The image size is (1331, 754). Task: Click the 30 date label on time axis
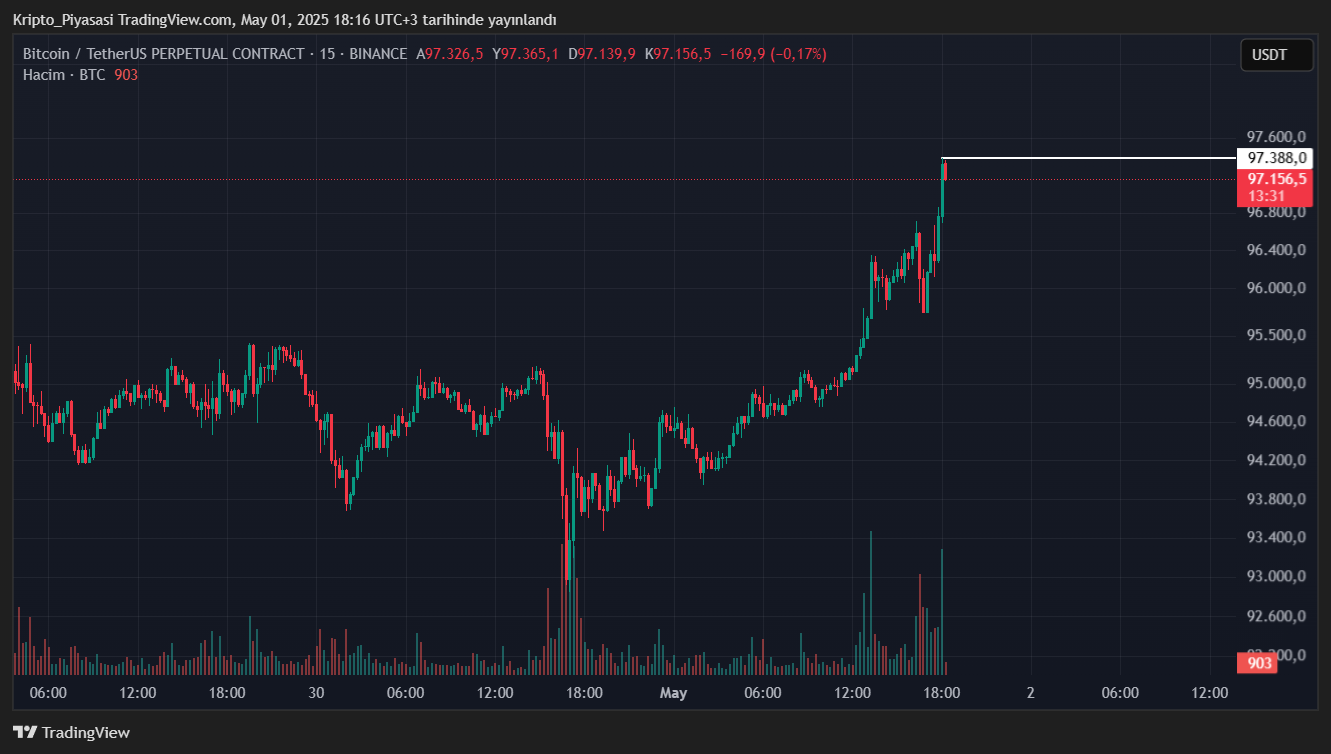pyautogui.click(x=316, y=692)
